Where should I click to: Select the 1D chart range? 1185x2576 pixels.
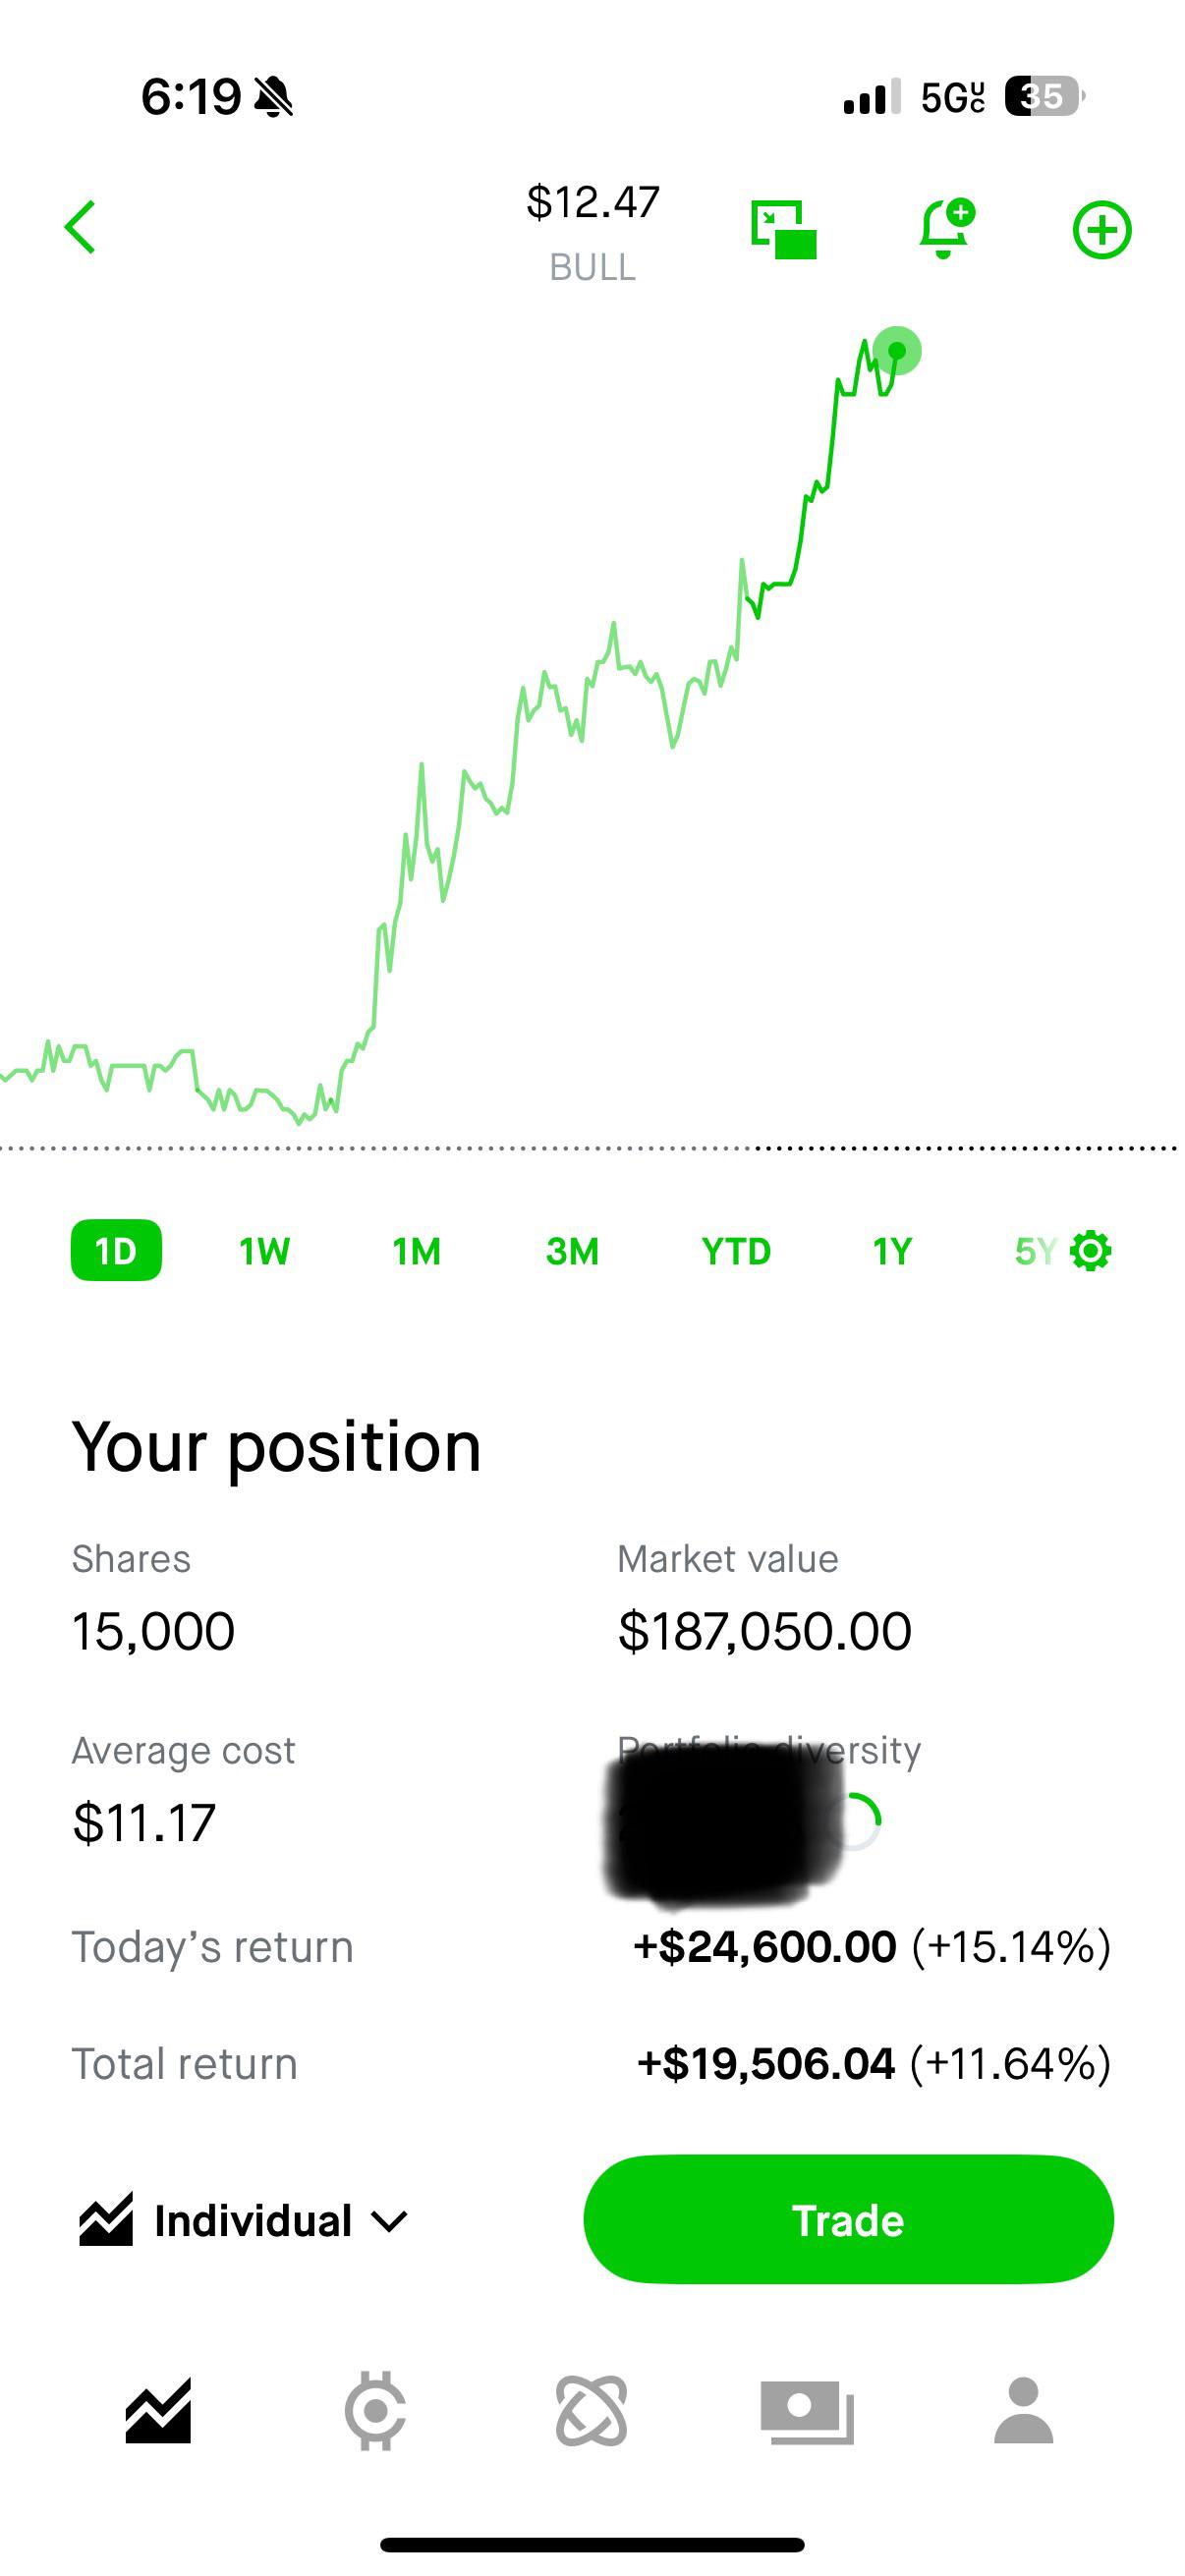click(x=116, y=1250)
